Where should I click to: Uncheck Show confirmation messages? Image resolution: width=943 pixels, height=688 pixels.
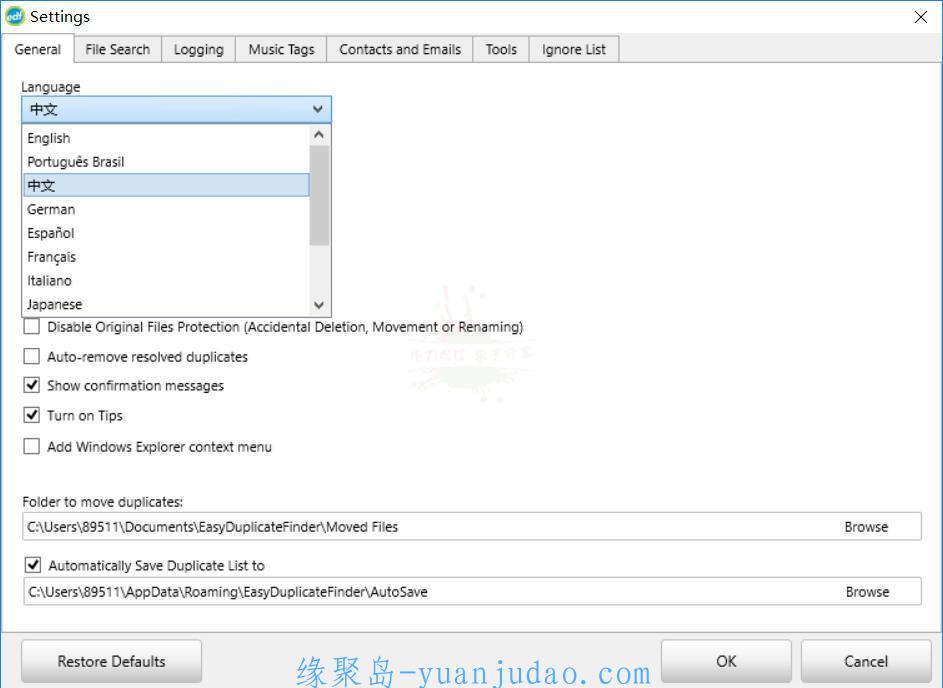point(32,385)
